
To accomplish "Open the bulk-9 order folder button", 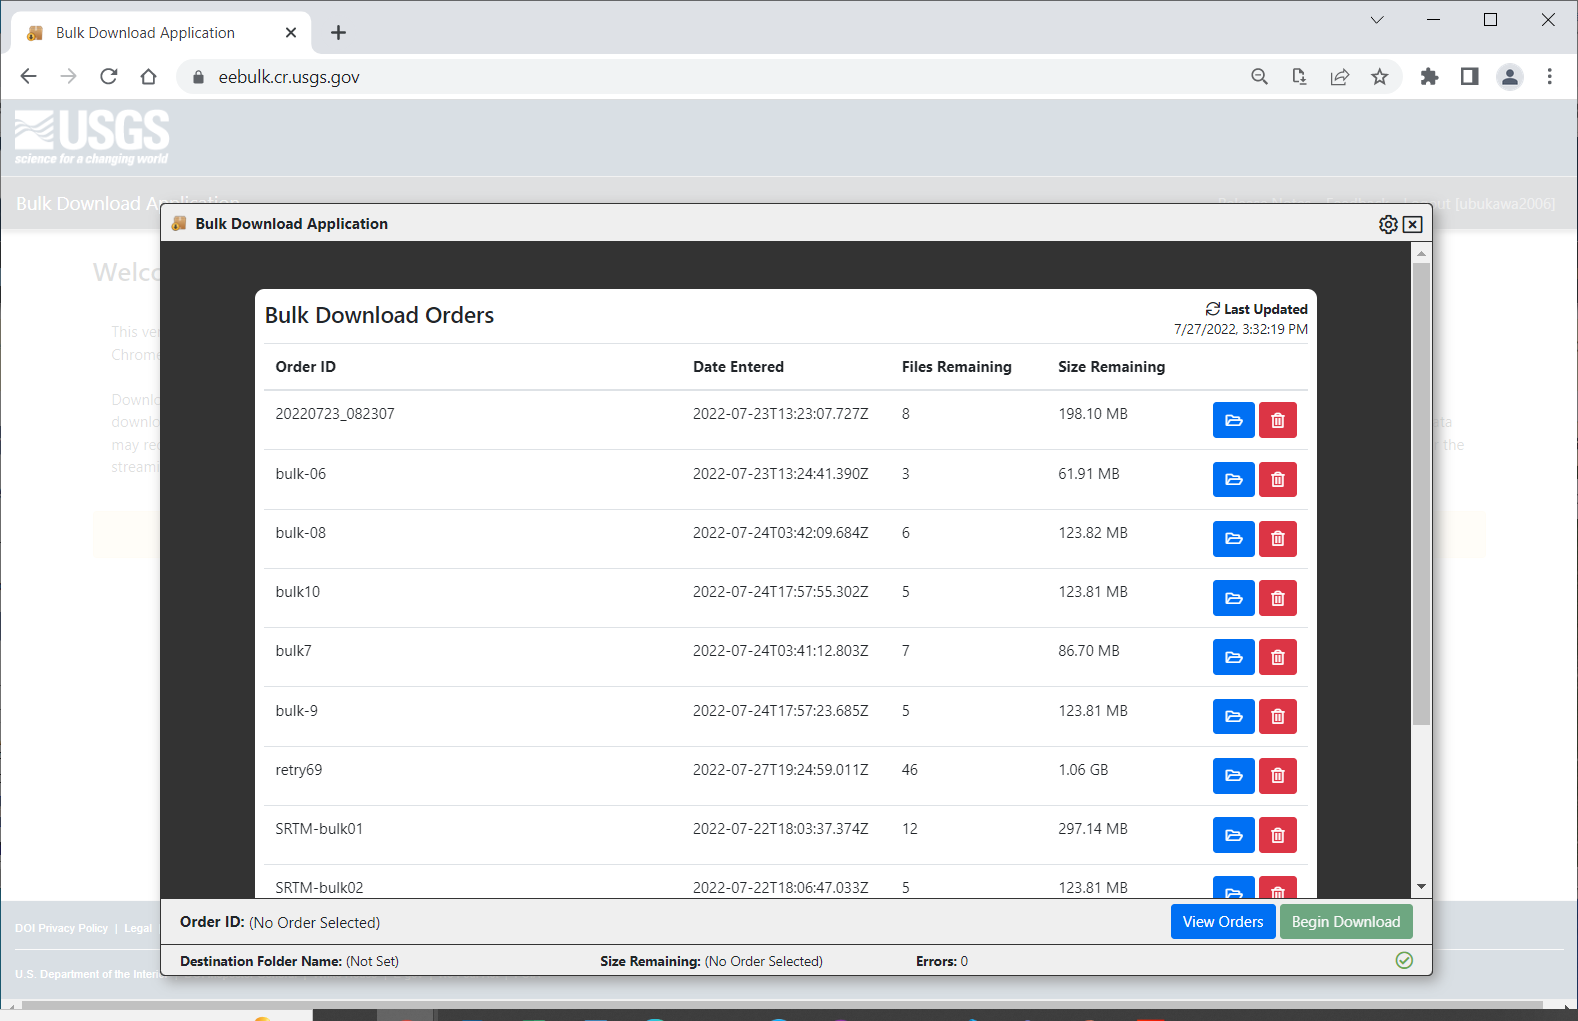I will (x=1233, y=716).
